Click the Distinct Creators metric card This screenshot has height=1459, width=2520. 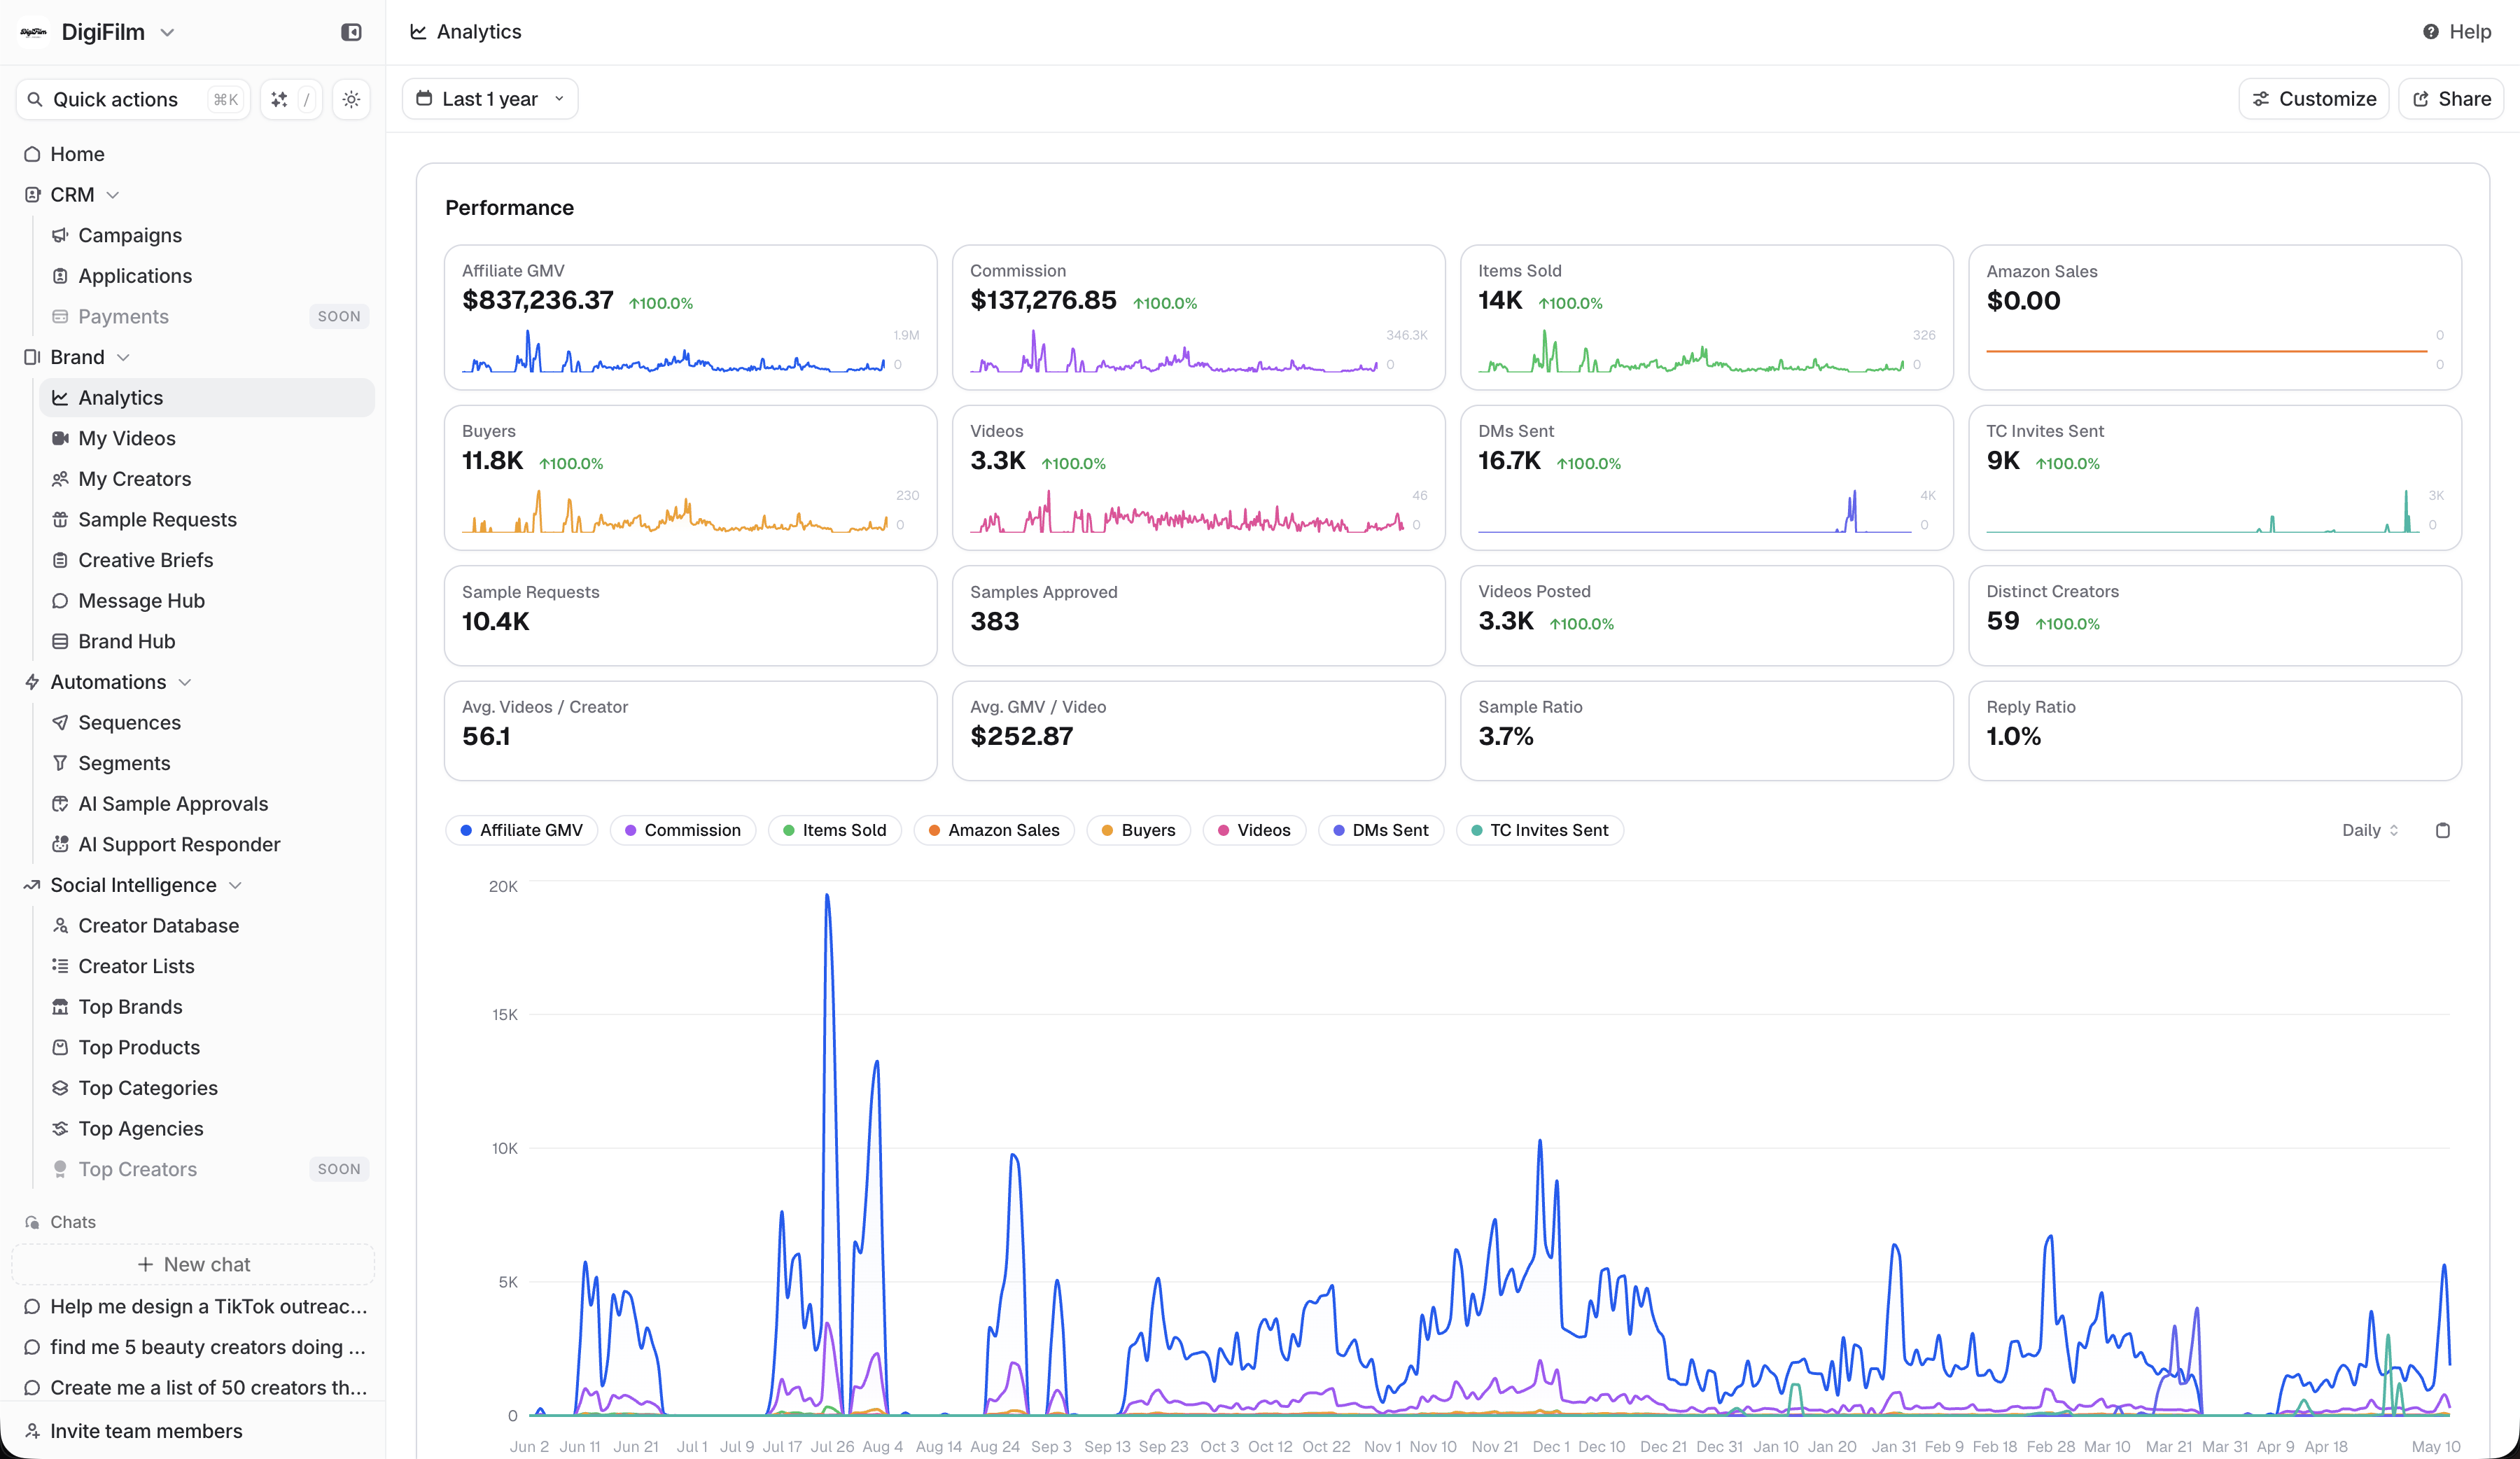(x=2214, y=615)
